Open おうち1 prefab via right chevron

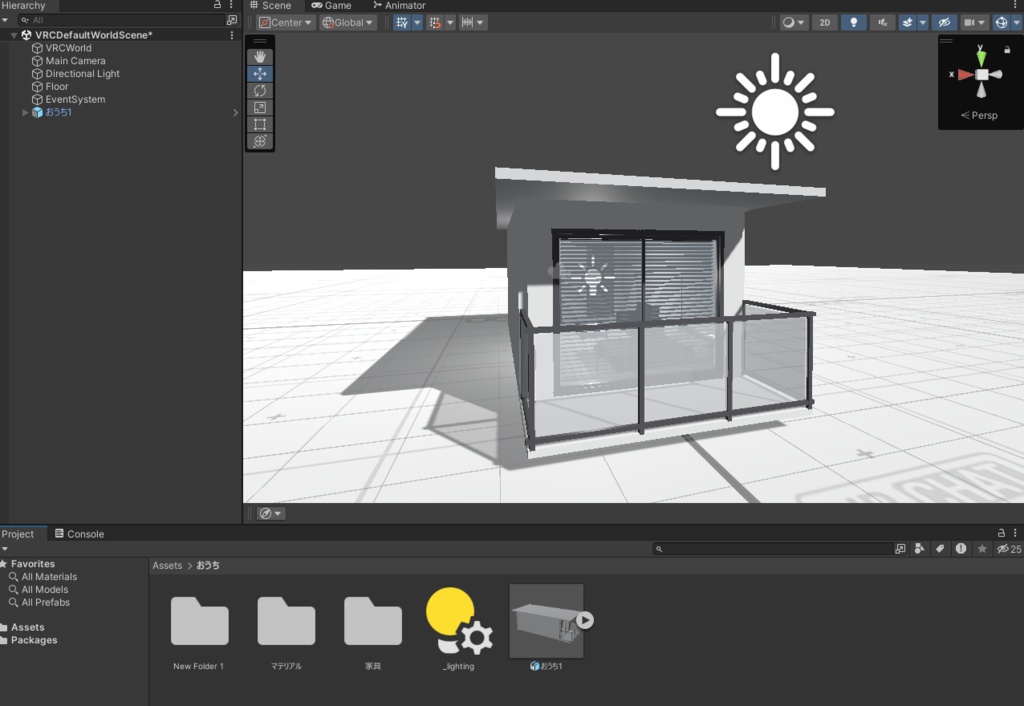point(236,112)
